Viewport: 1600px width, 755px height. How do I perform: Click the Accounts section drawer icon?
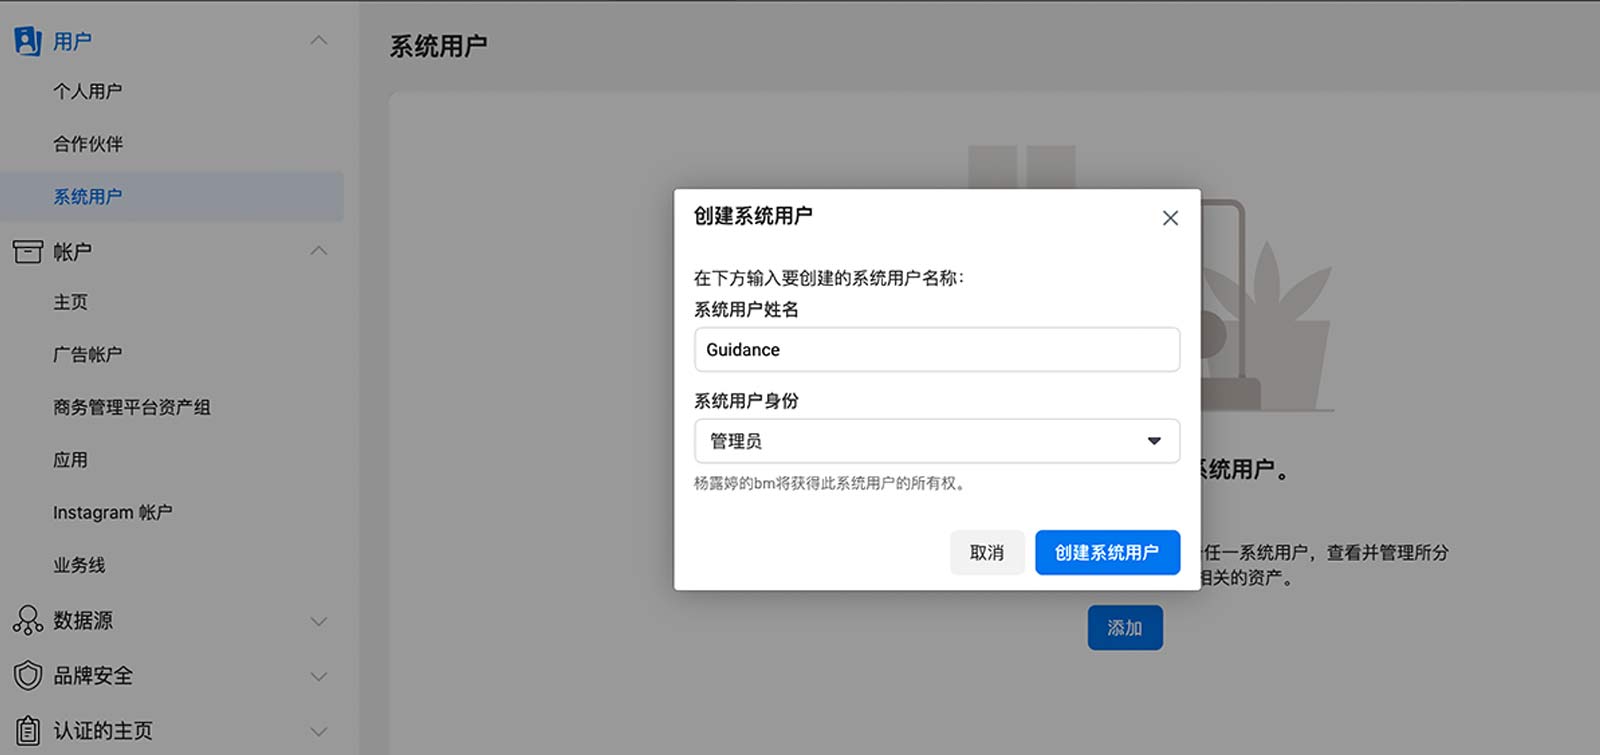pyautogui.click(x=27, y=251)
